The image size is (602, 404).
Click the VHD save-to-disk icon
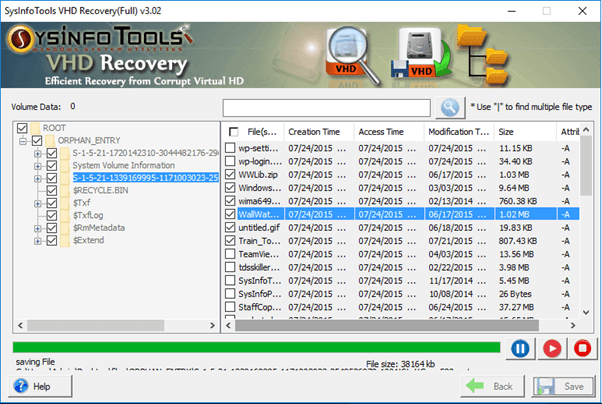(420, 54)
